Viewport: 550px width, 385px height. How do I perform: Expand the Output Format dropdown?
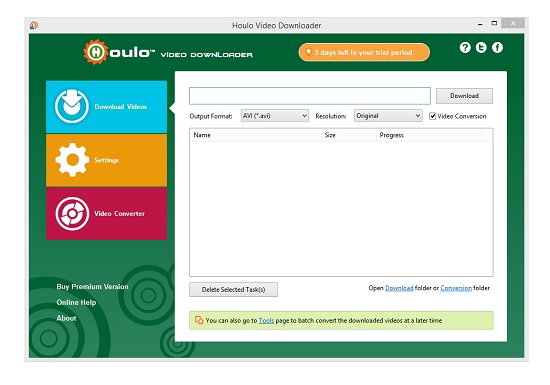pyautogui.click(x=275, y=116)
